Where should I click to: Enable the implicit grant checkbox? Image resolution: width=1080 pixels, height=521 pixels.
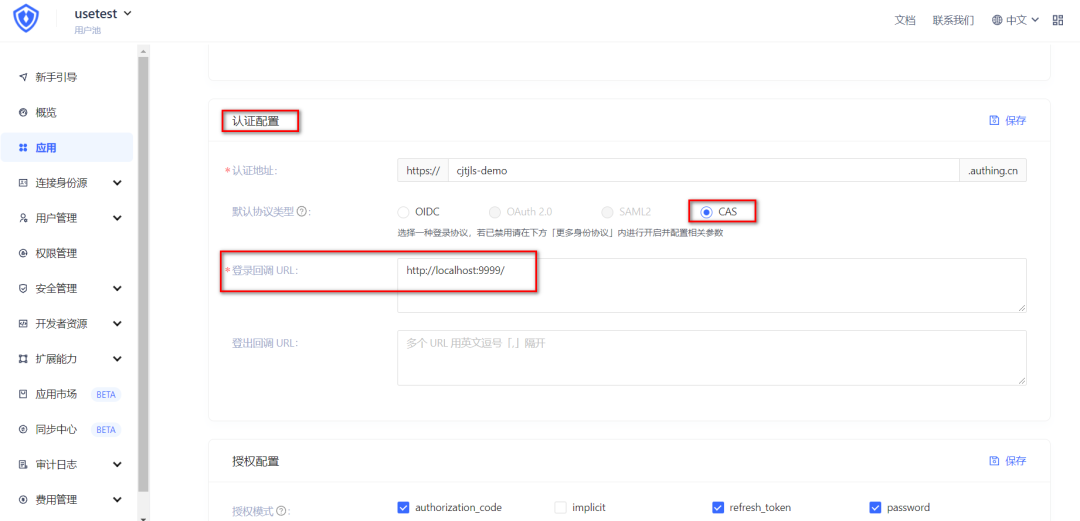561,508
